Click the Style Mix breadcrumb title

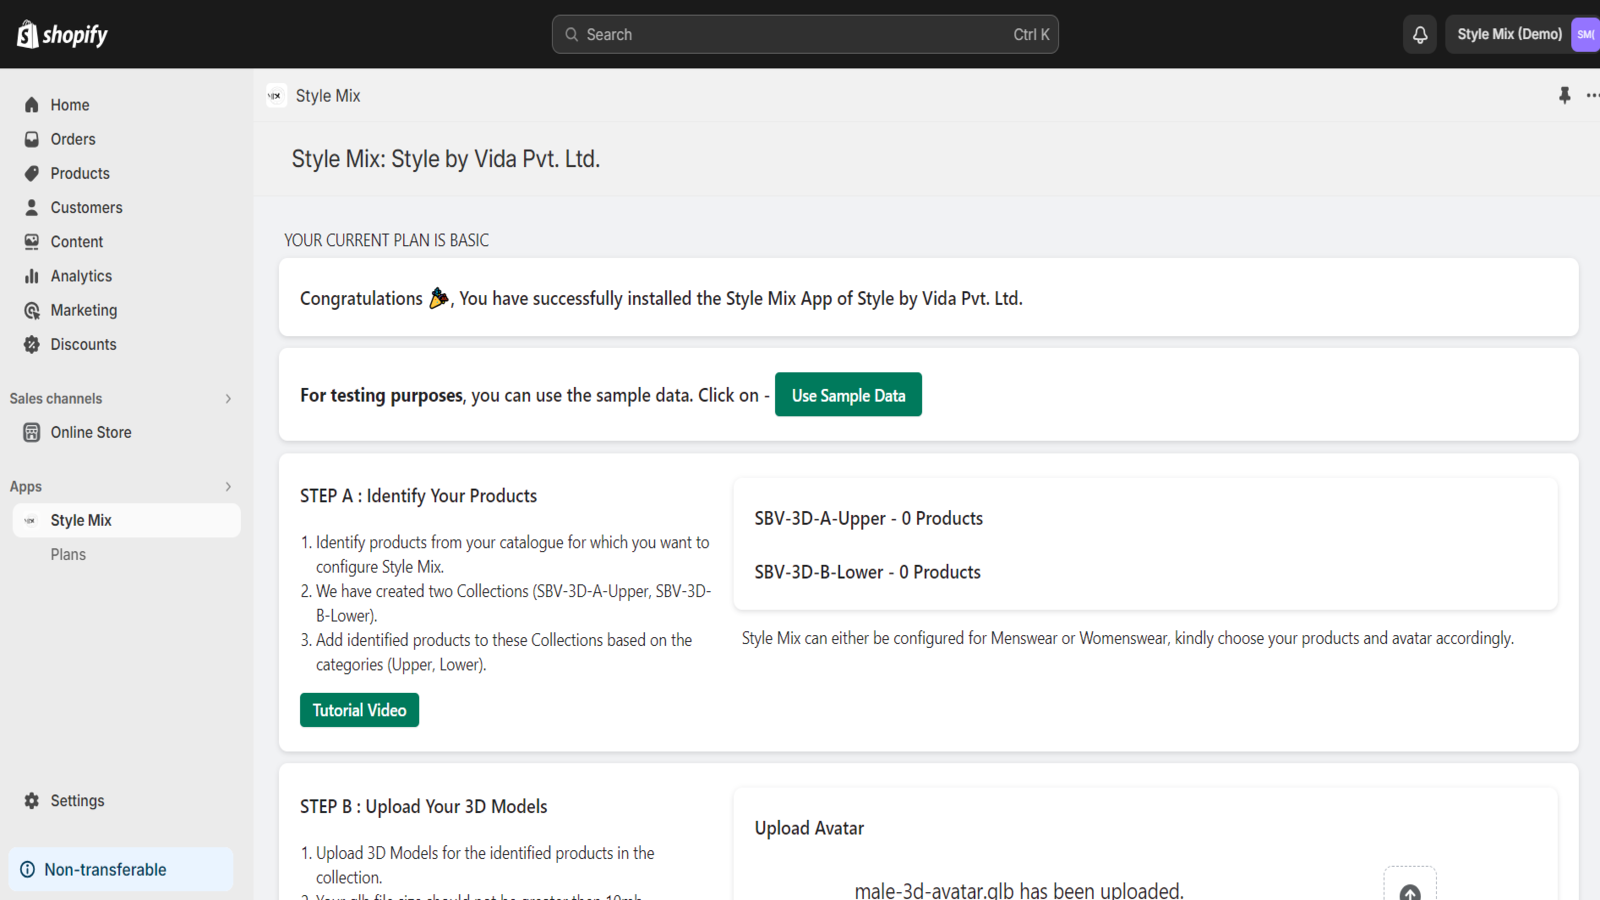pyautogui.click(x=328, y=96)
